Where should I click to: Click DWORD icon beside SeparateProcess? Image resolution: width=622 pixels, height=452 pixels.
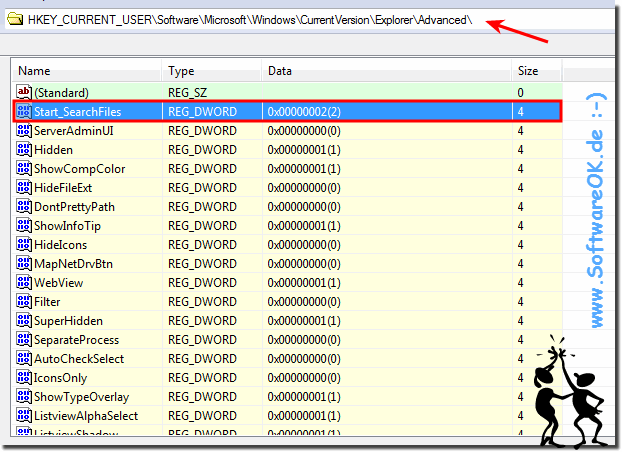click(24, 340)
